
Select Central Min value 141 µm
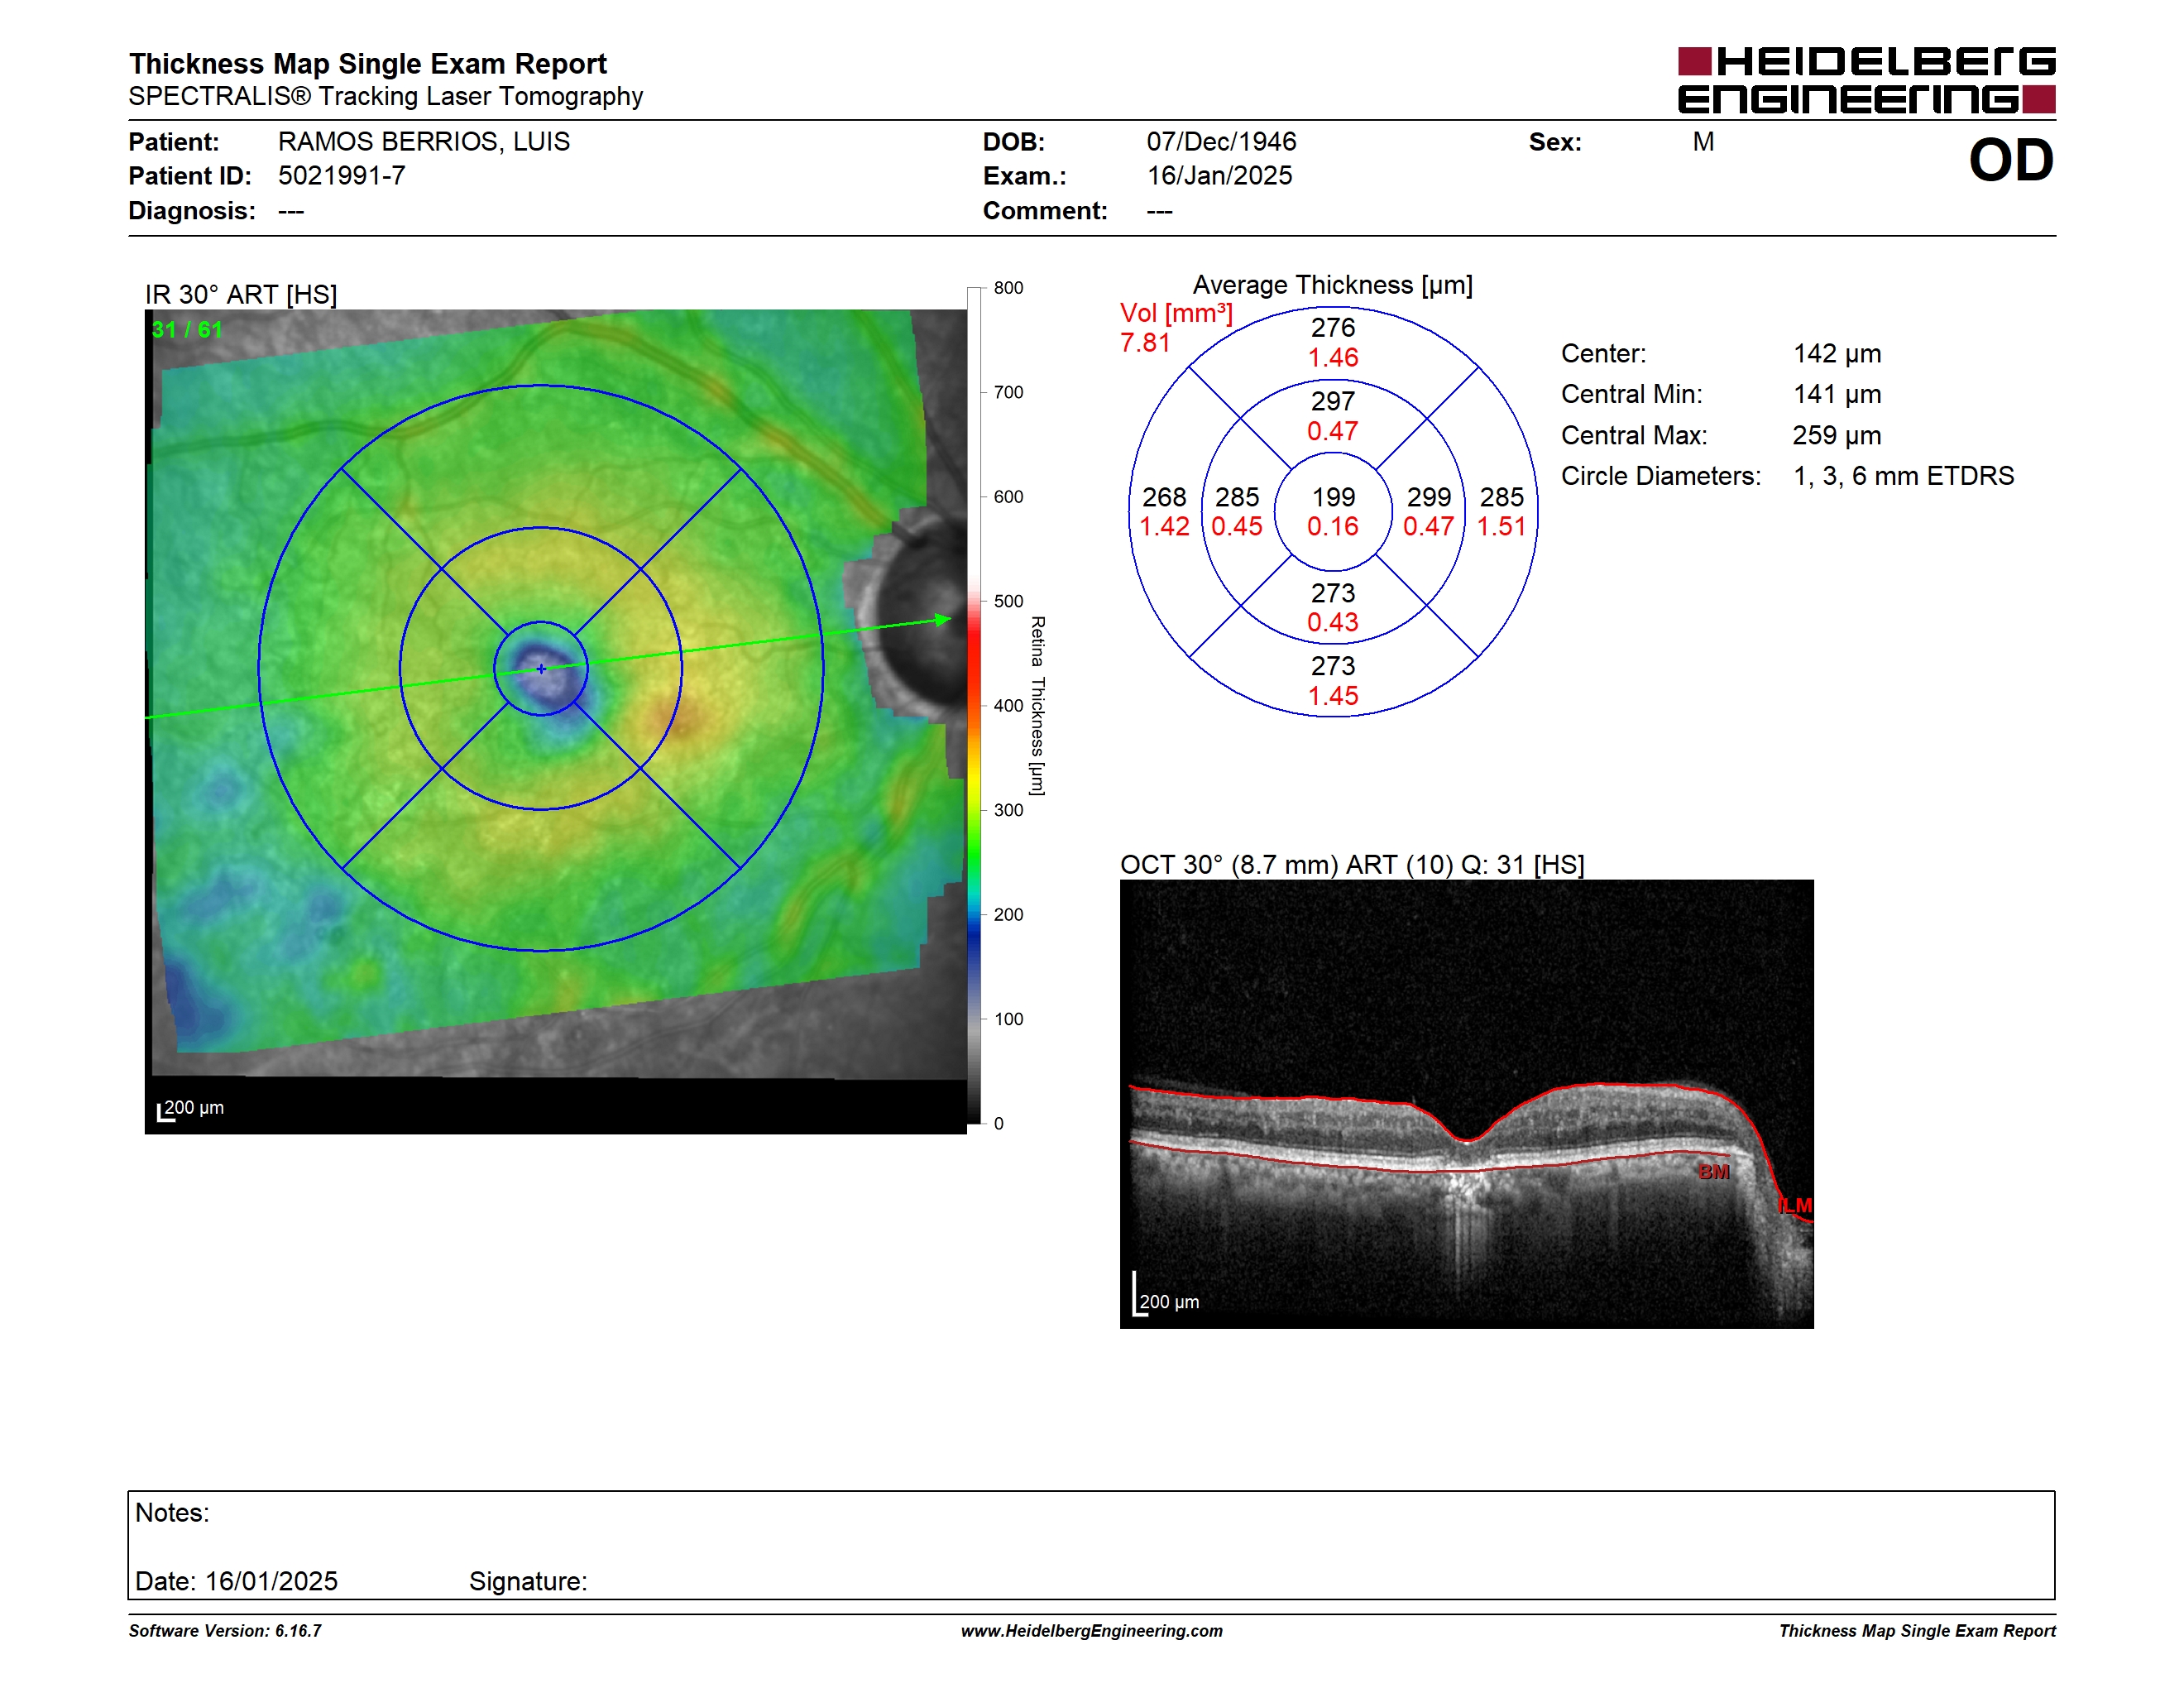(1837, 394)
